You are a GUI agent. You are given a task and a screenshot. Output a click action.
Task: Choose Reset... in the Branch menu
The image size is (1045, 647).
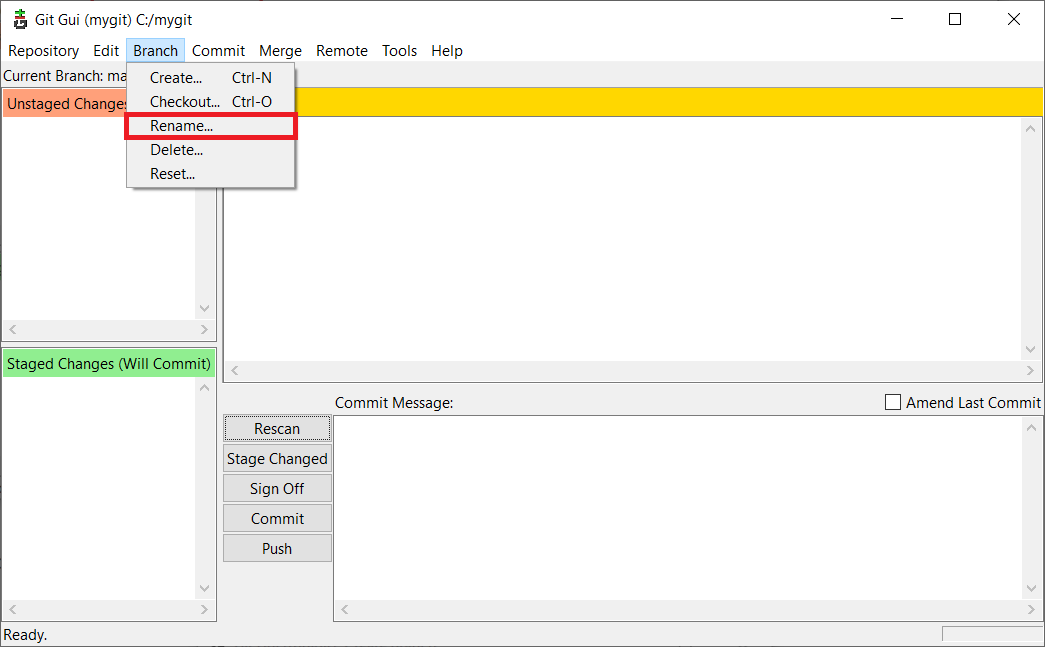click(x=172, y=174)
